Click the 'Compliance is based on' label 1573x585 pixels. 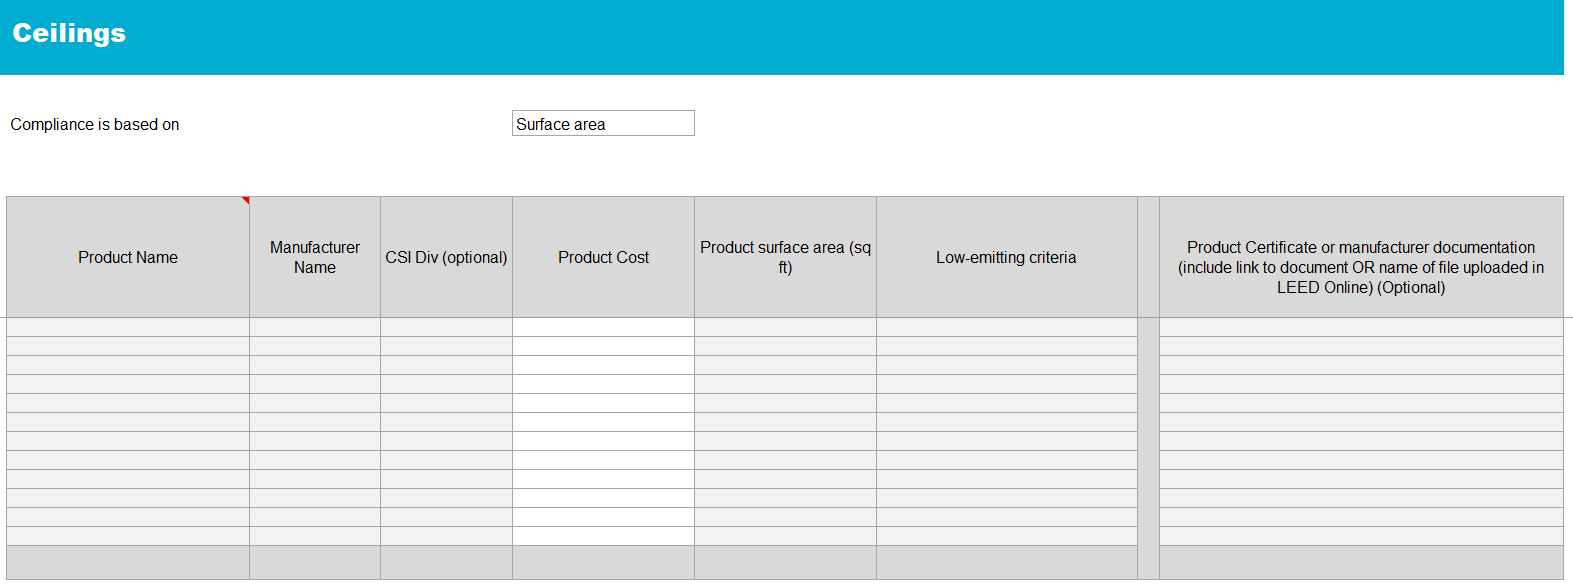click(x=95, y=124)
